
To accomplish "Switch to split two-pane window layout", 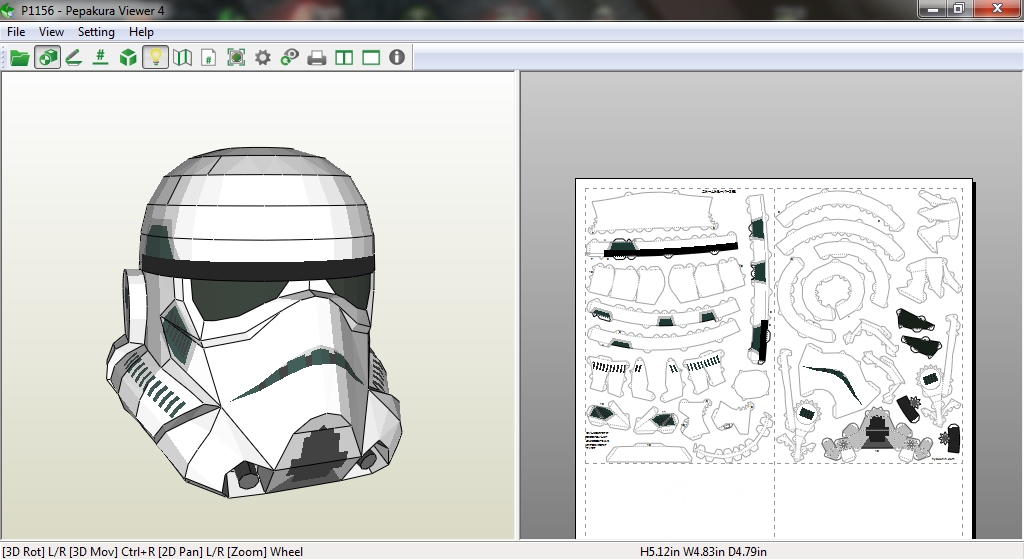I will tap(344, 57).
